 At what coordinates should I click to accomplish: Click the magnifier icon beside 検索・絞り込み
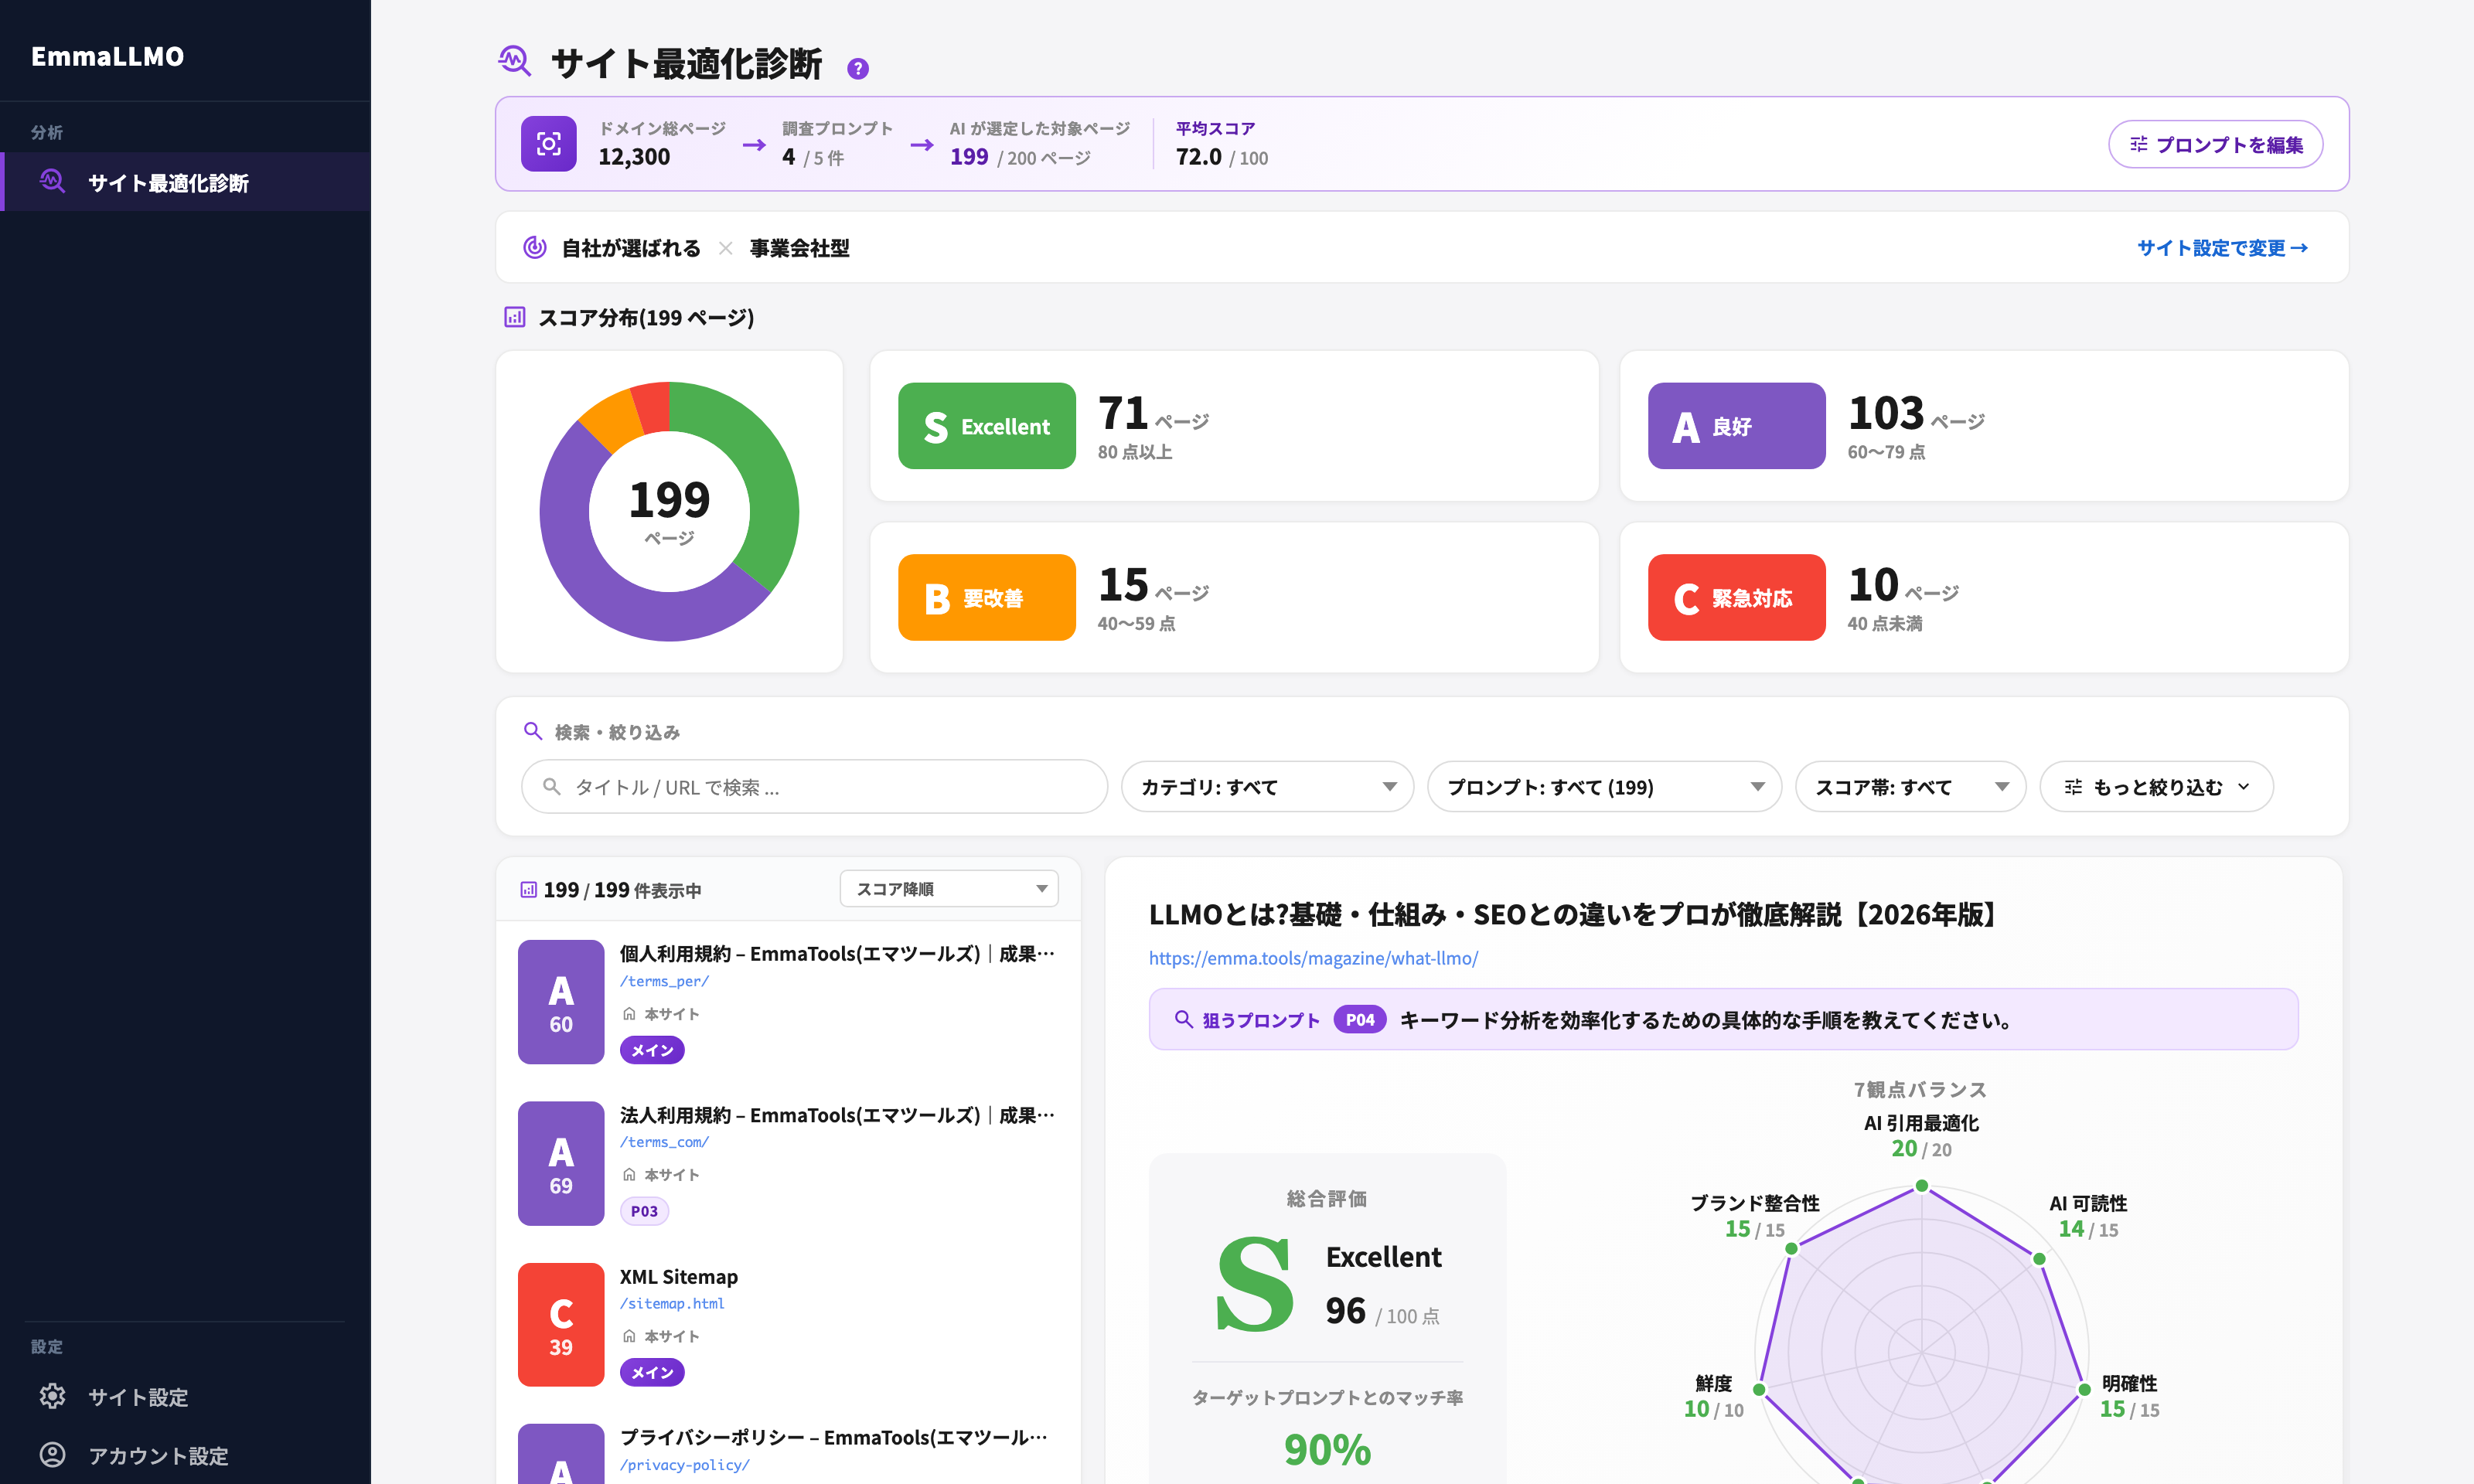click(x=533, y=731)
